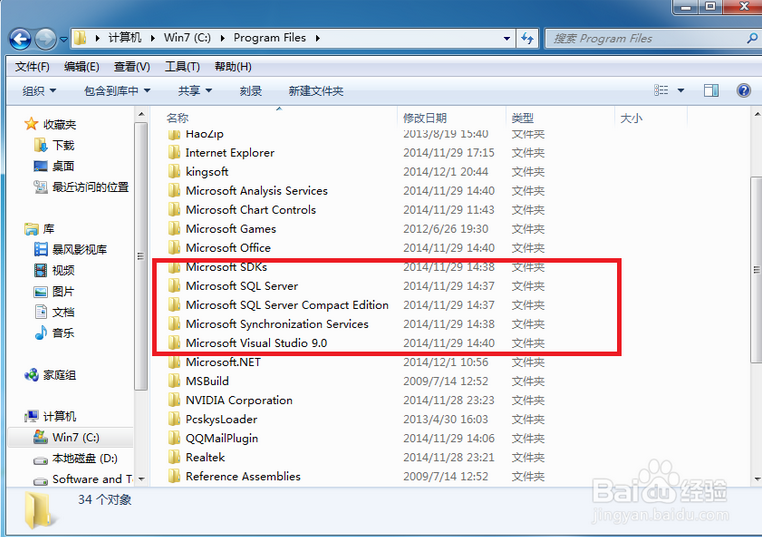The height and width of the screenshot is (537, 762).
Task: Click the Microsoft Office folder icon
Action: pos(174,248)
